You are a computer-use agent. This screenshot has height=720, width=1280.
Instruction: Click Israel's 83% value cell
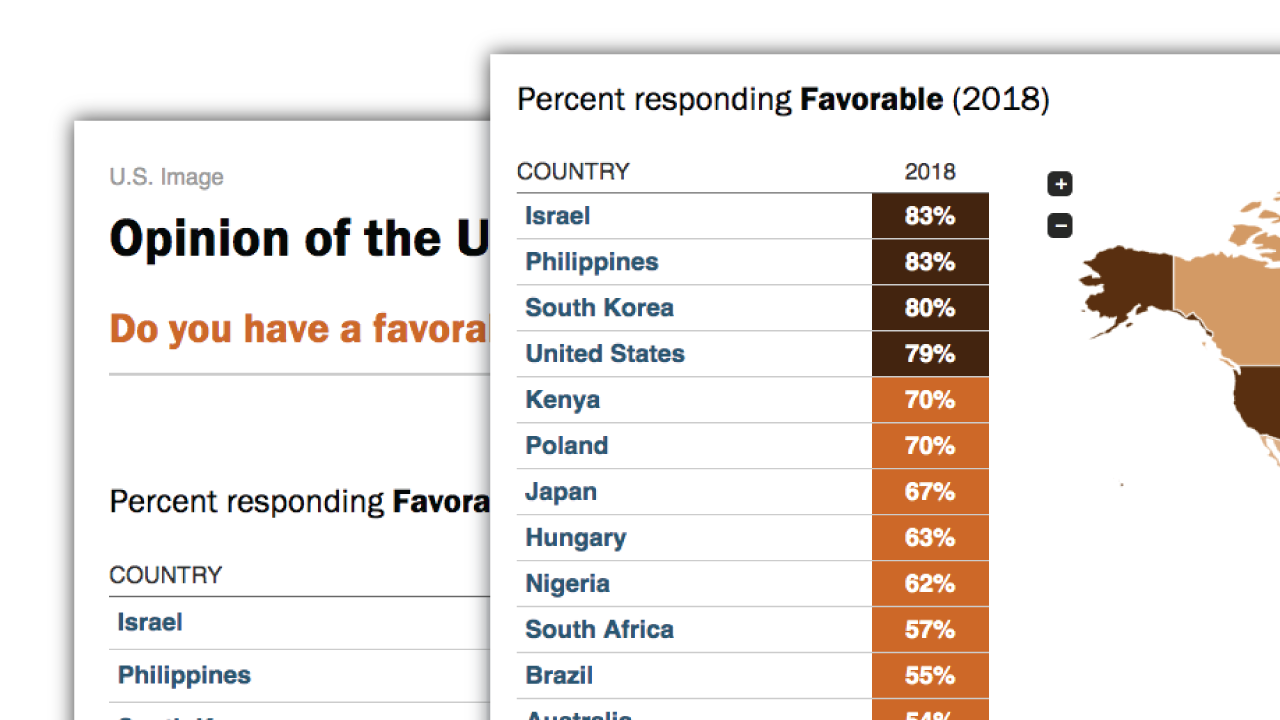(x=930, y=216)
